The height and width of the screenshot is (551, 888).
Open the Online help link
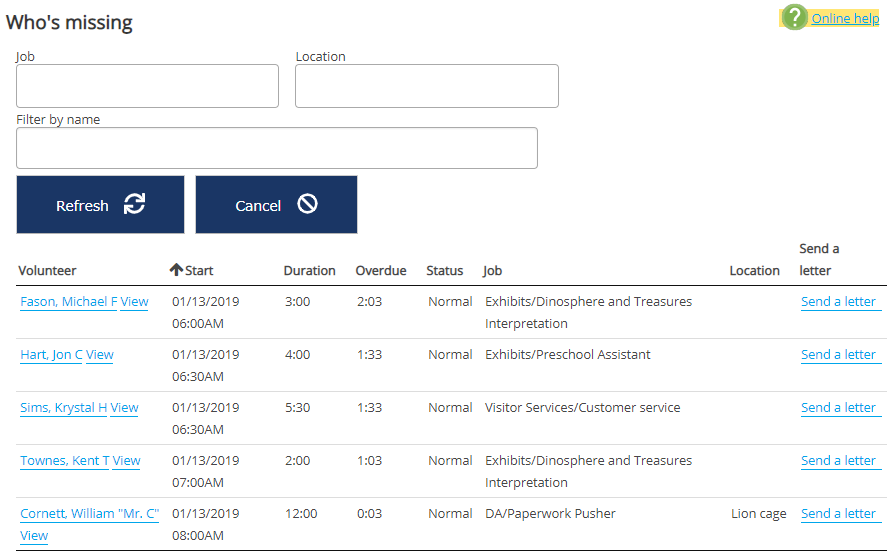[x=845, y=18]
